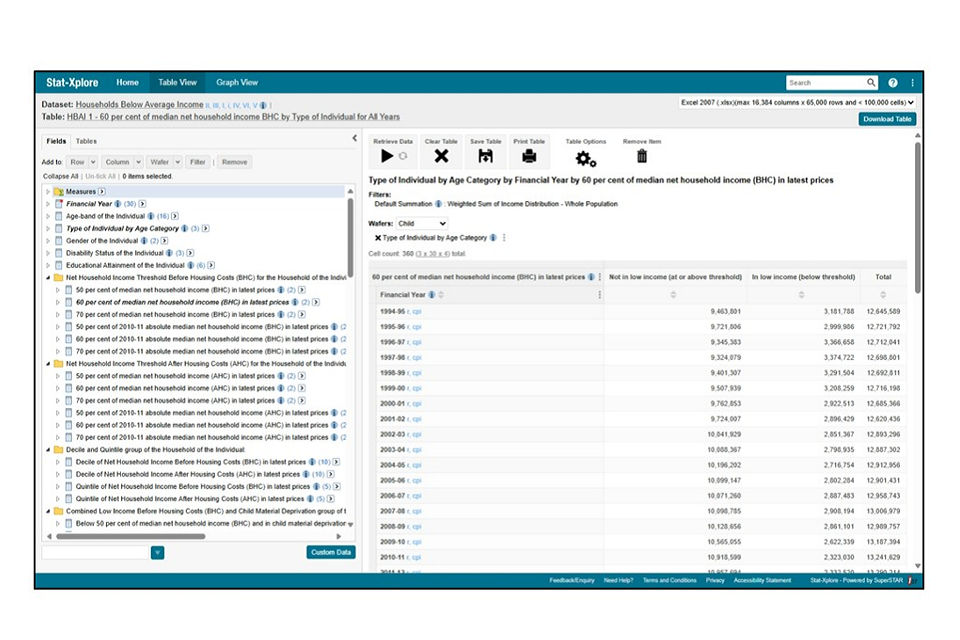960x640 pixels.
Task: Open the Wafers Child dropdown
Action: 422,224
